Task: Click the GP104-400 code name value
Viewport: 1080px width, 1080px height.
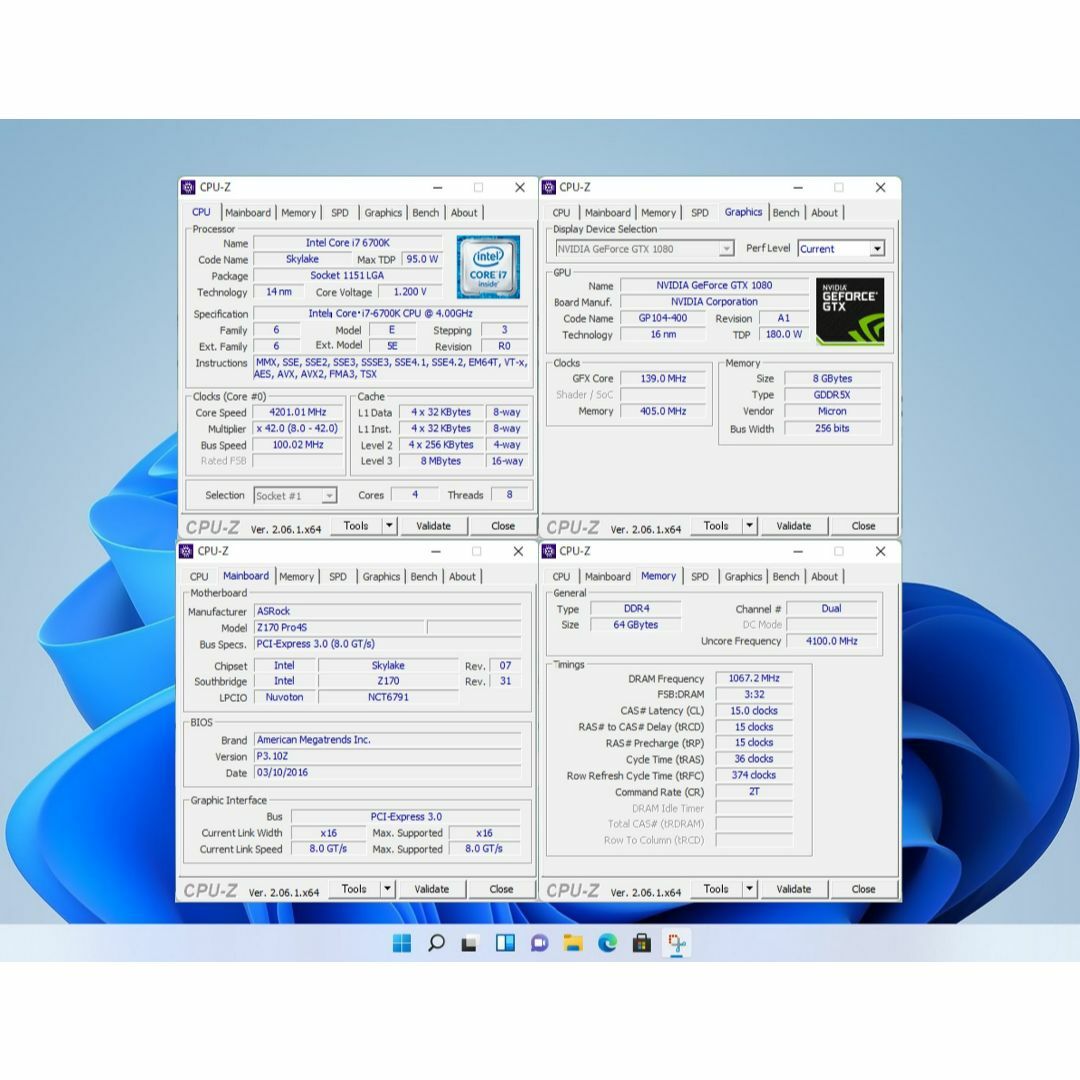Action: 663,318
